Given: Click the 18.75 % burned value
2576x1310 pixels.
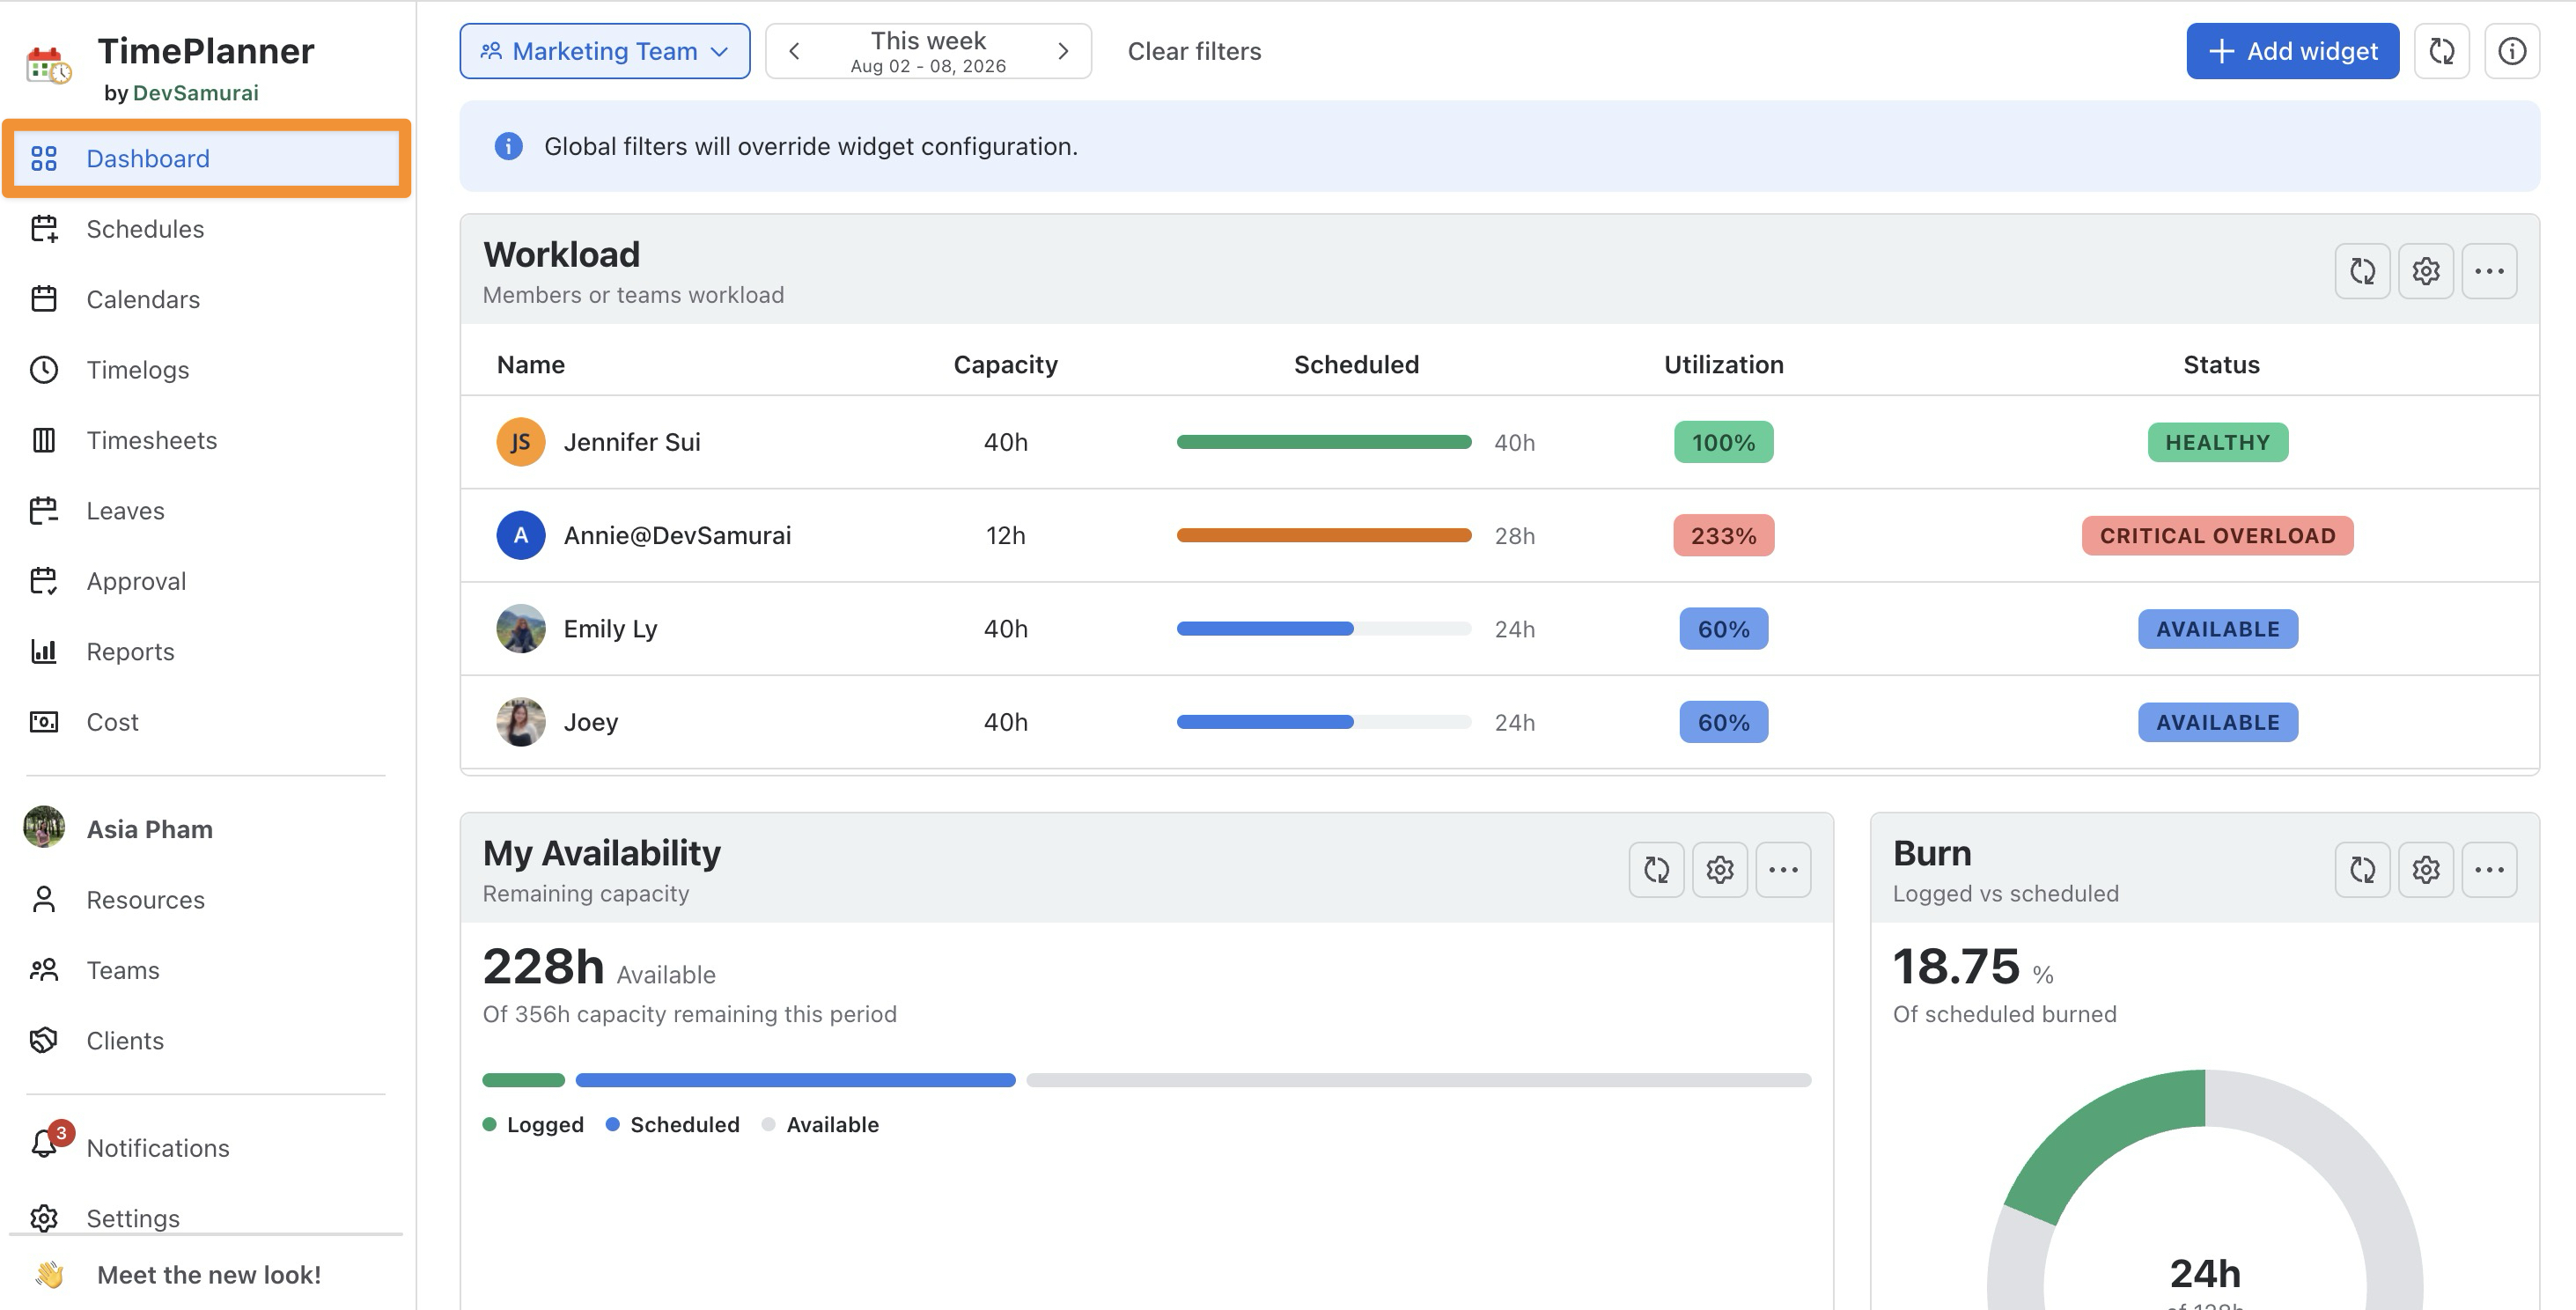Looking at the screenshot, I should 1973,967.
